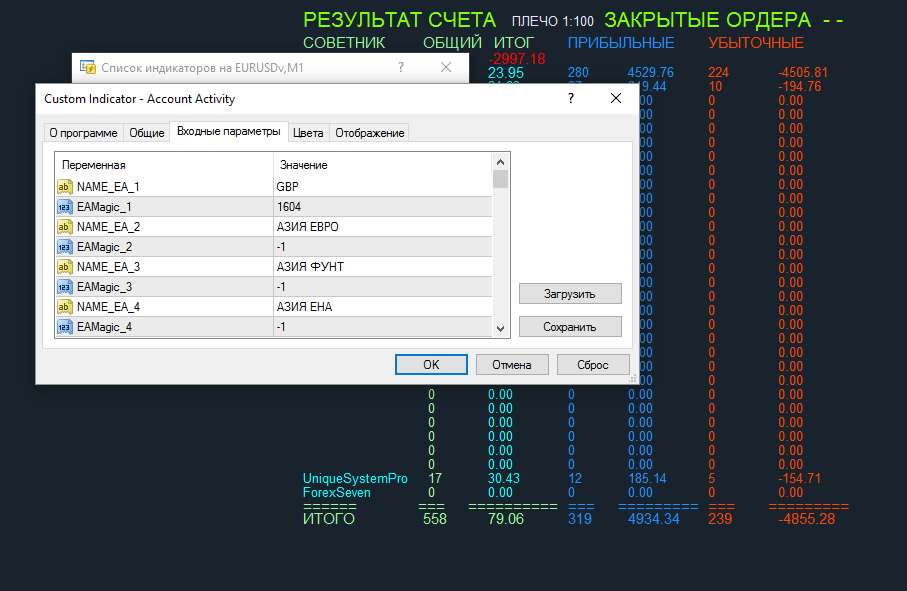The width and height of the screenshot is (907, 591).
Task: Click the parameter list scroll down arrow
Action: point(500,328)
